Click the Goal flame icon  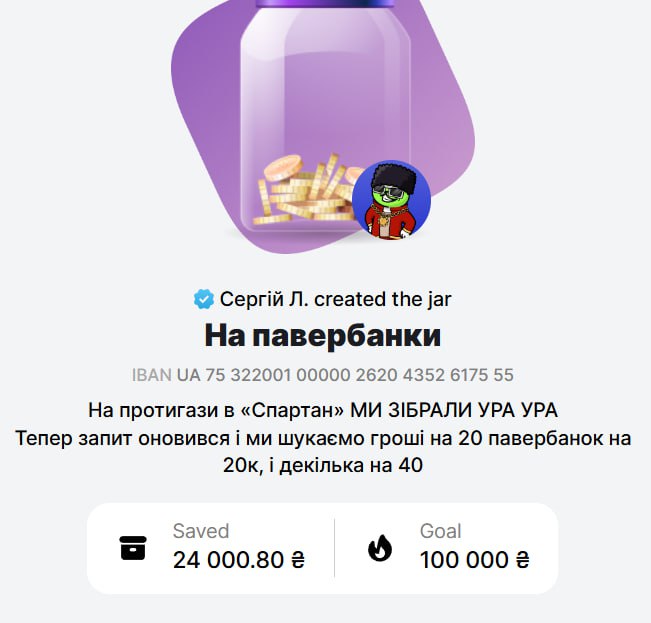[x=380, y=548]
